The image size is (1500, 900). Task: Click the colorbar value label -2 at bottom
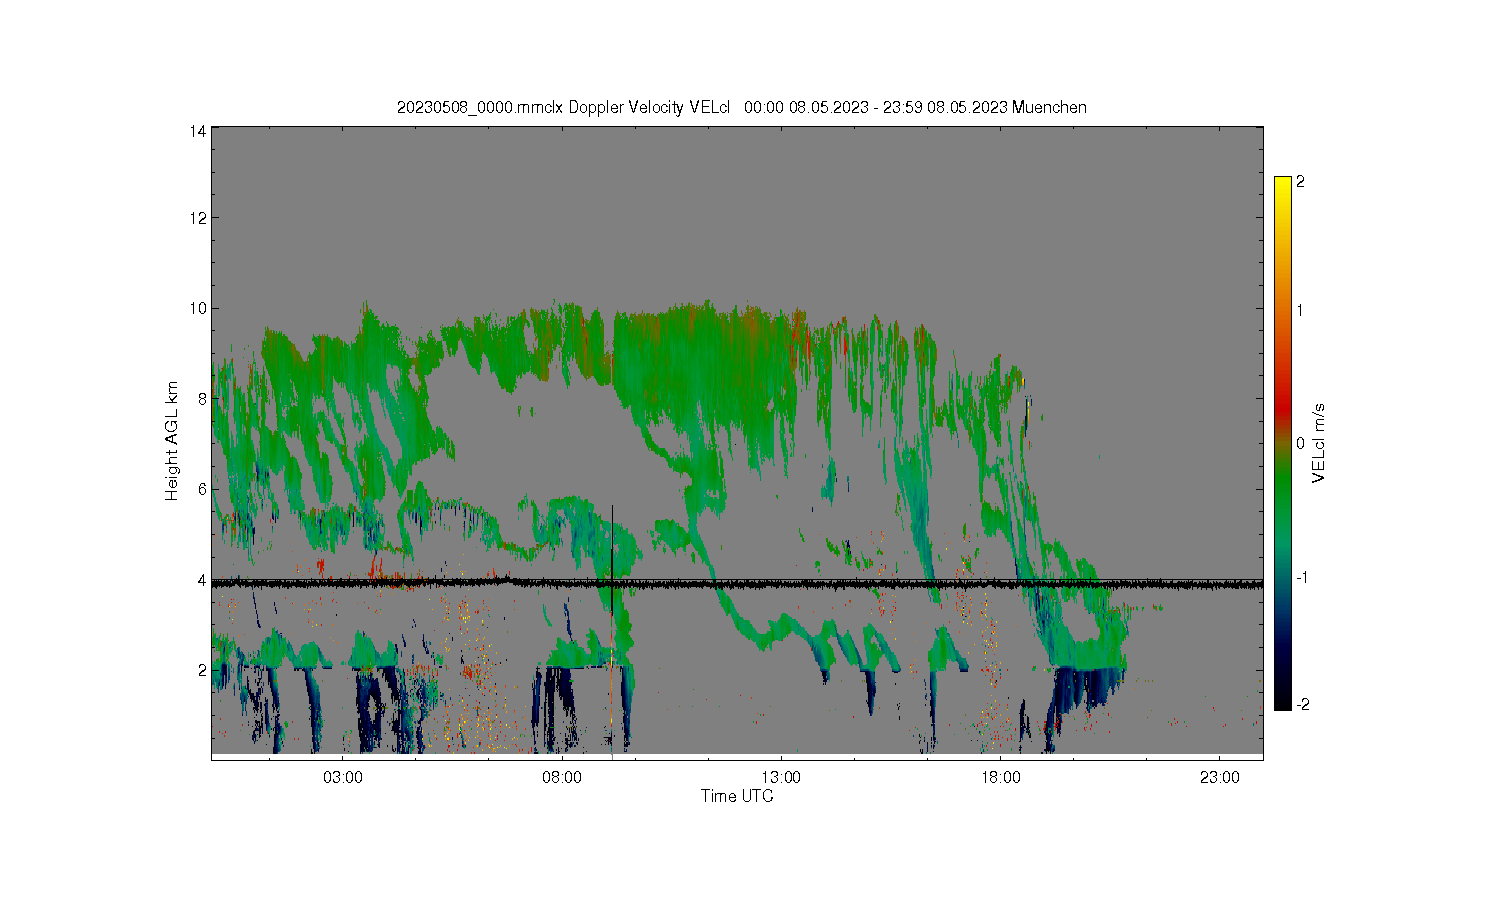click(x=1302, y=704)
